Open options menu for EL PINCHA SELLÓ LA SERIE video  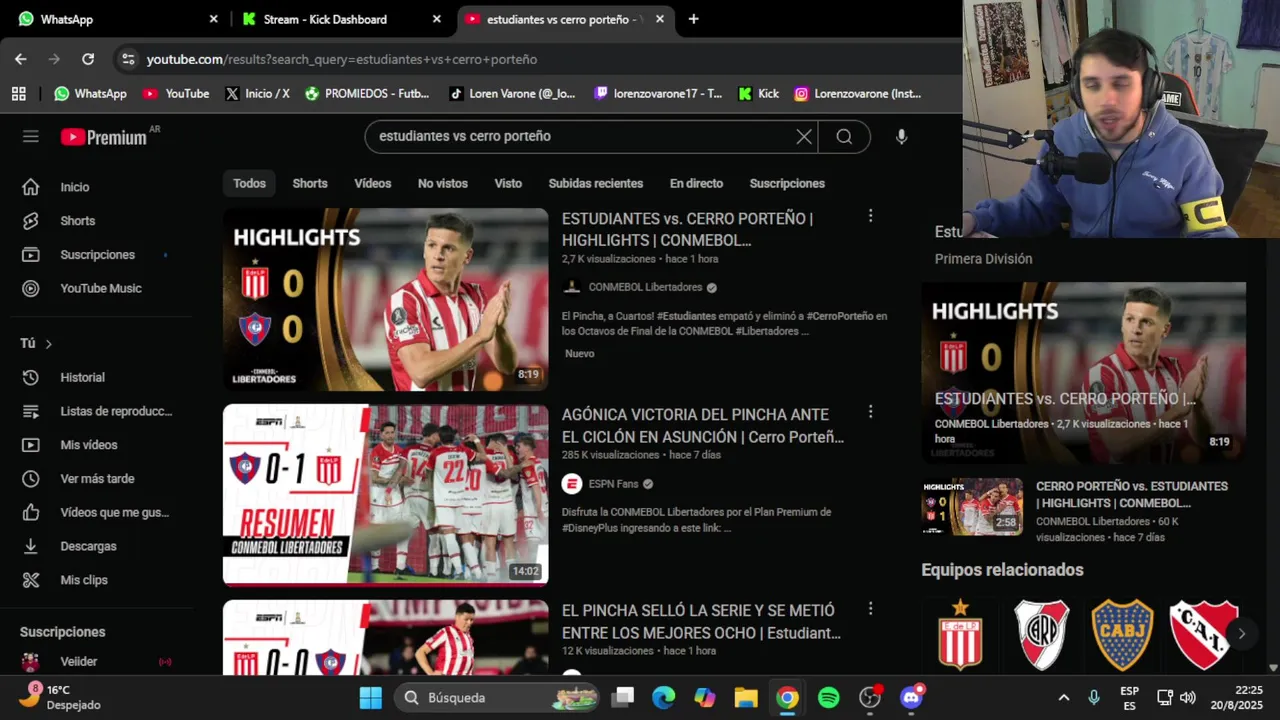(870, 608)
